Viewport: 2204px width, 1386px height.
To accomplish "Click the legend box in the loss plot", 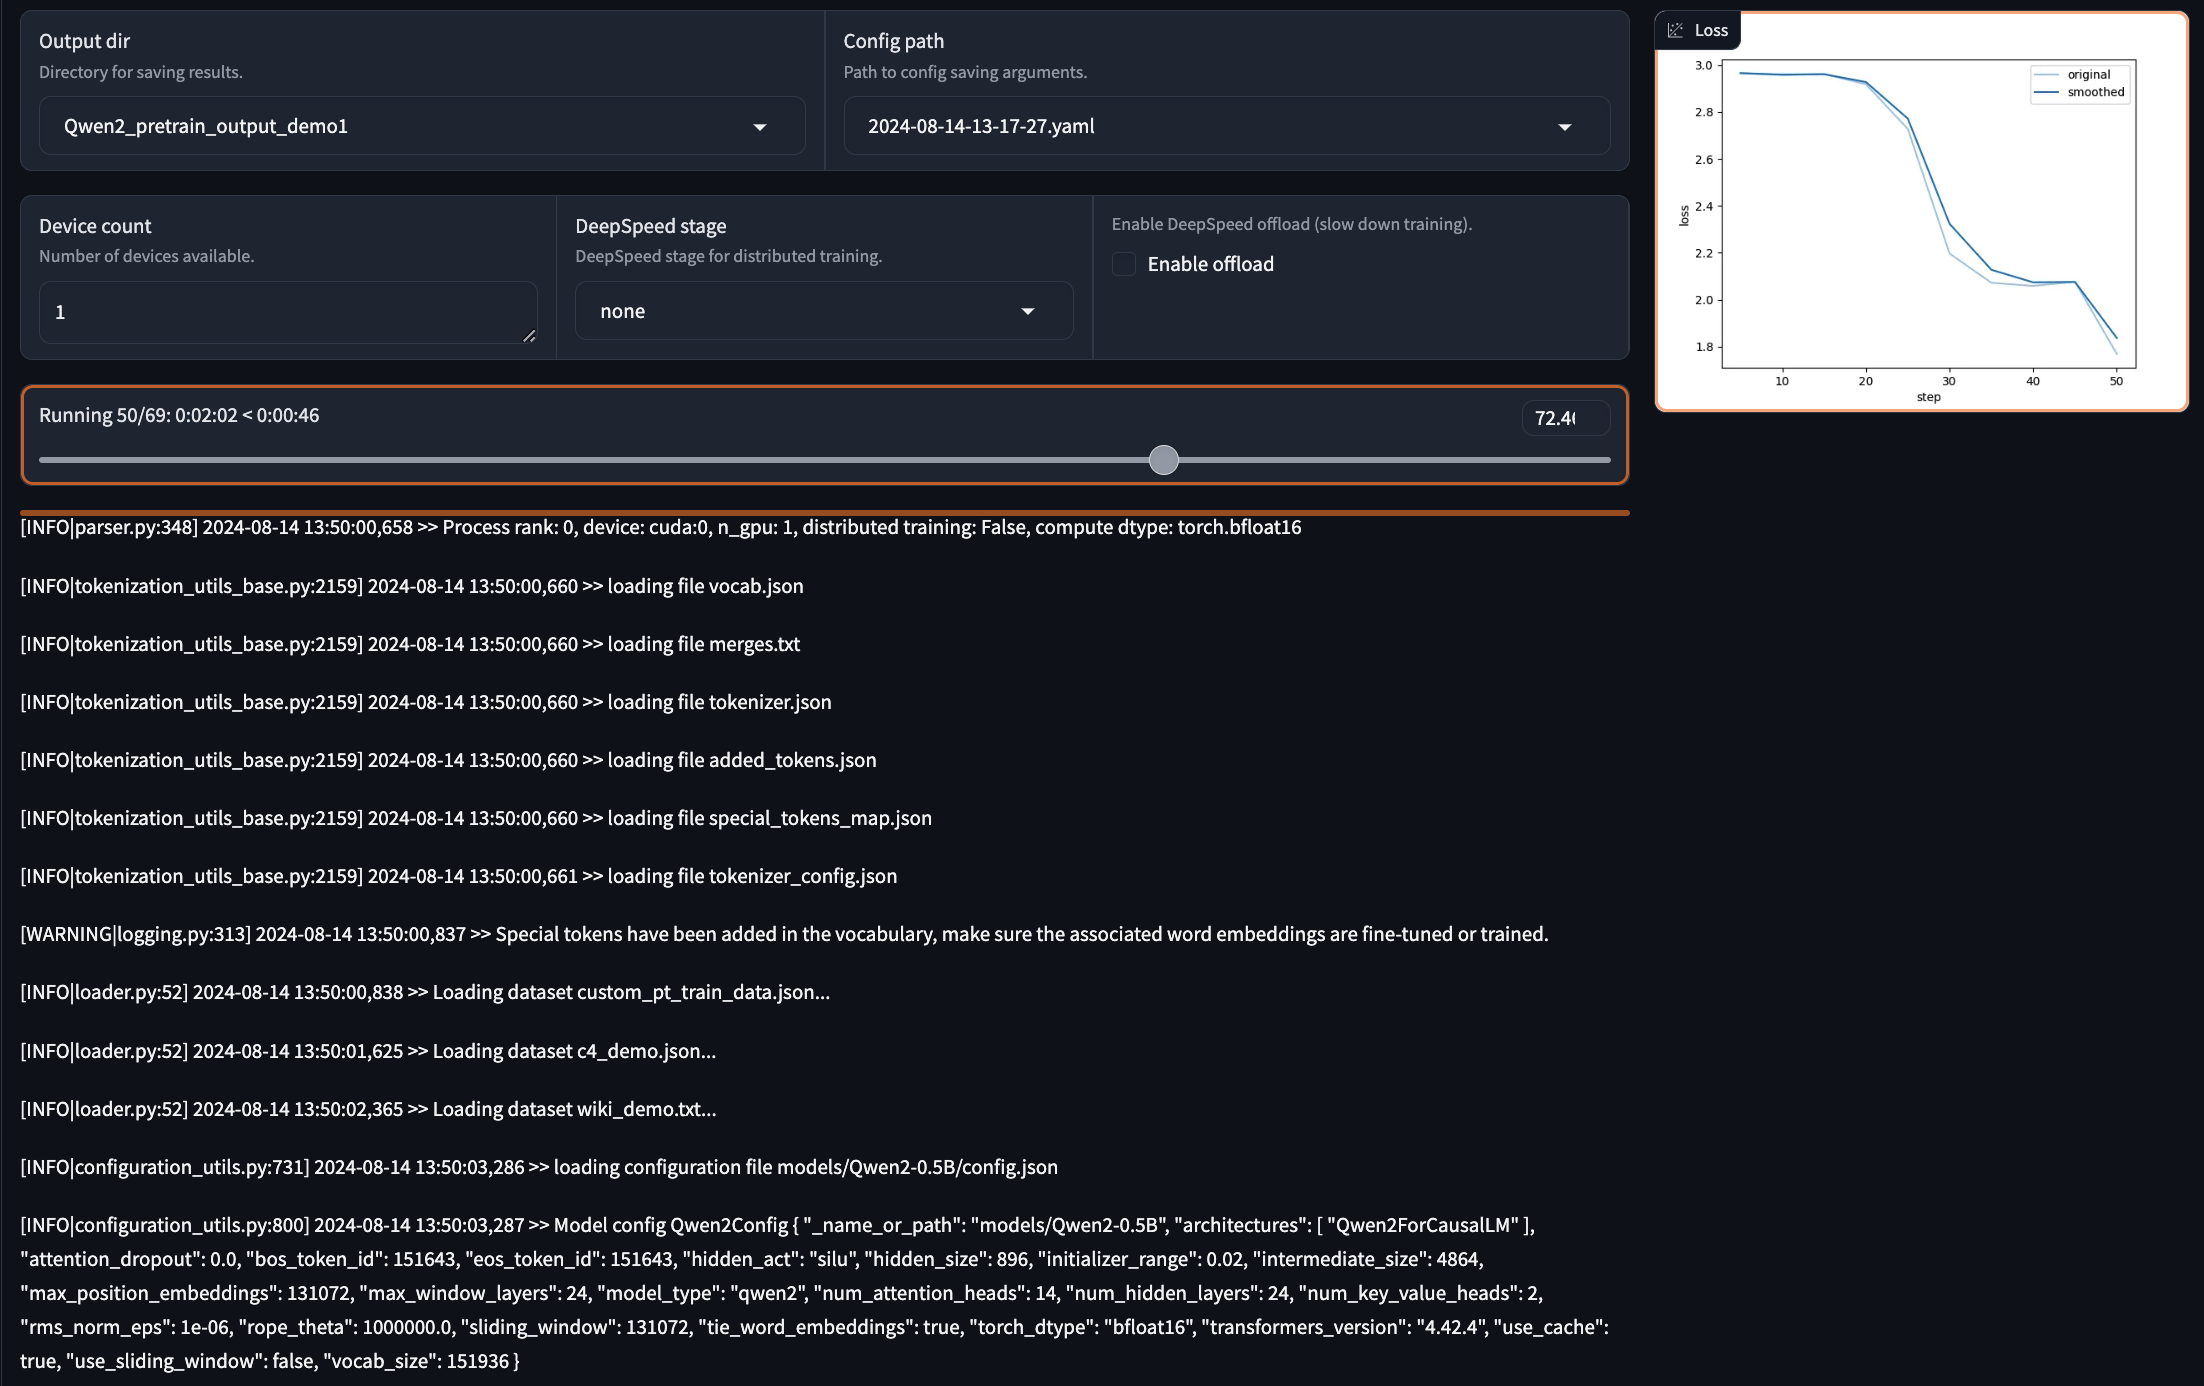I will [x=2080, y=83].
